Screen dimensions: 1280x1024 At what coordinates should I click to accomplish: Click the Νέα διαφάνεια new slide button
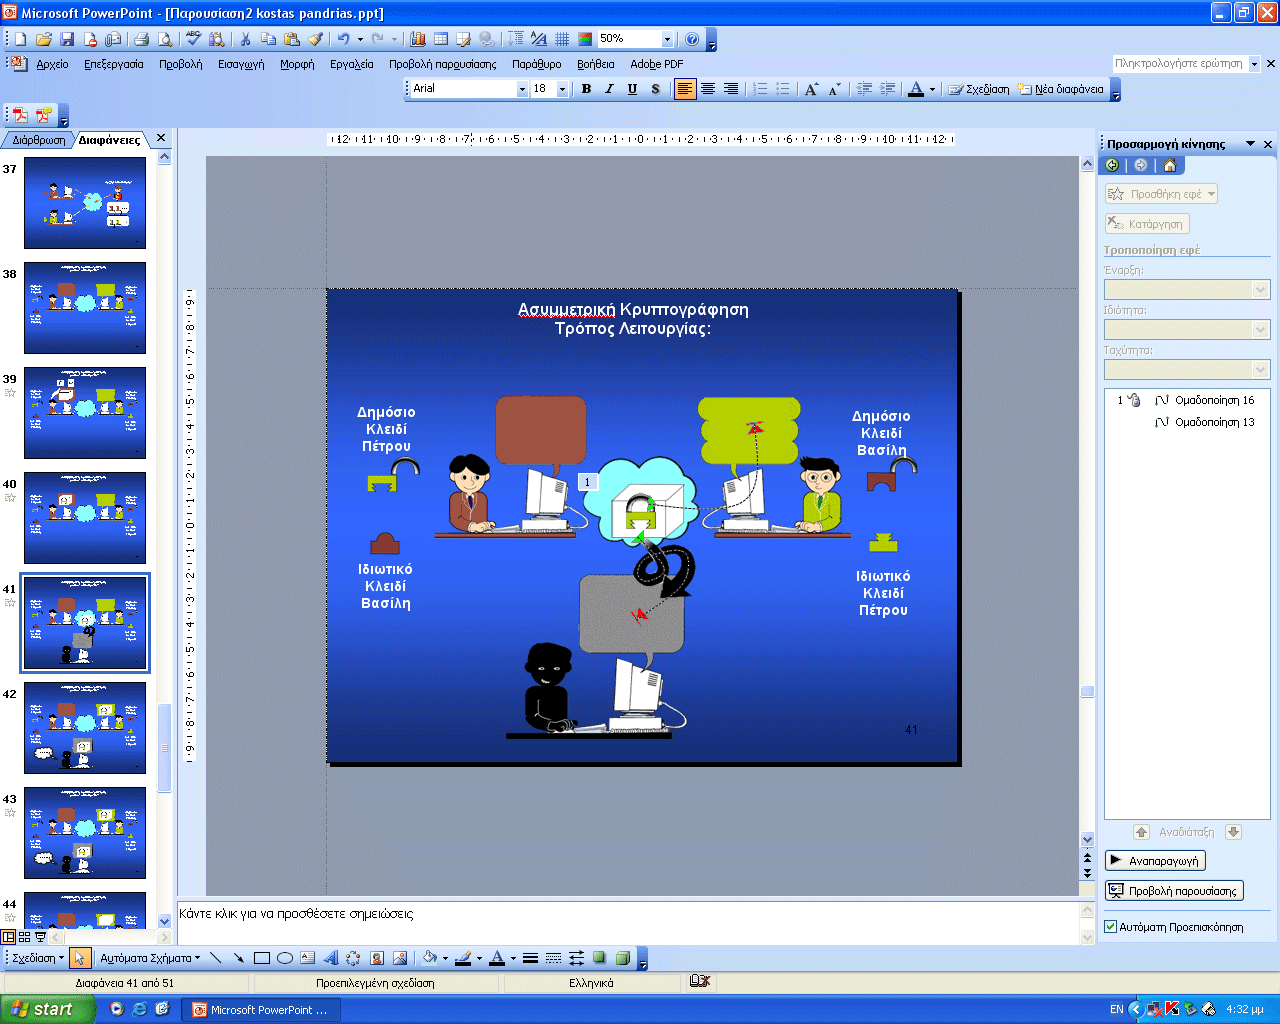1061,89
